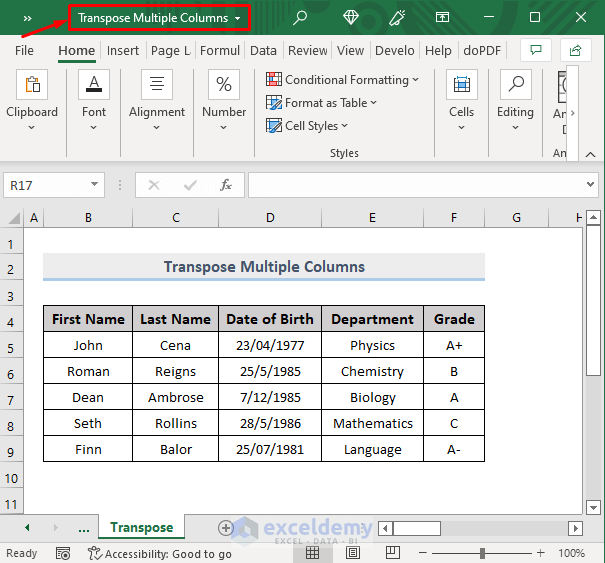Show more ribbon commands right arrow
This screenshot has width=605, height=563.
[573, 113]
